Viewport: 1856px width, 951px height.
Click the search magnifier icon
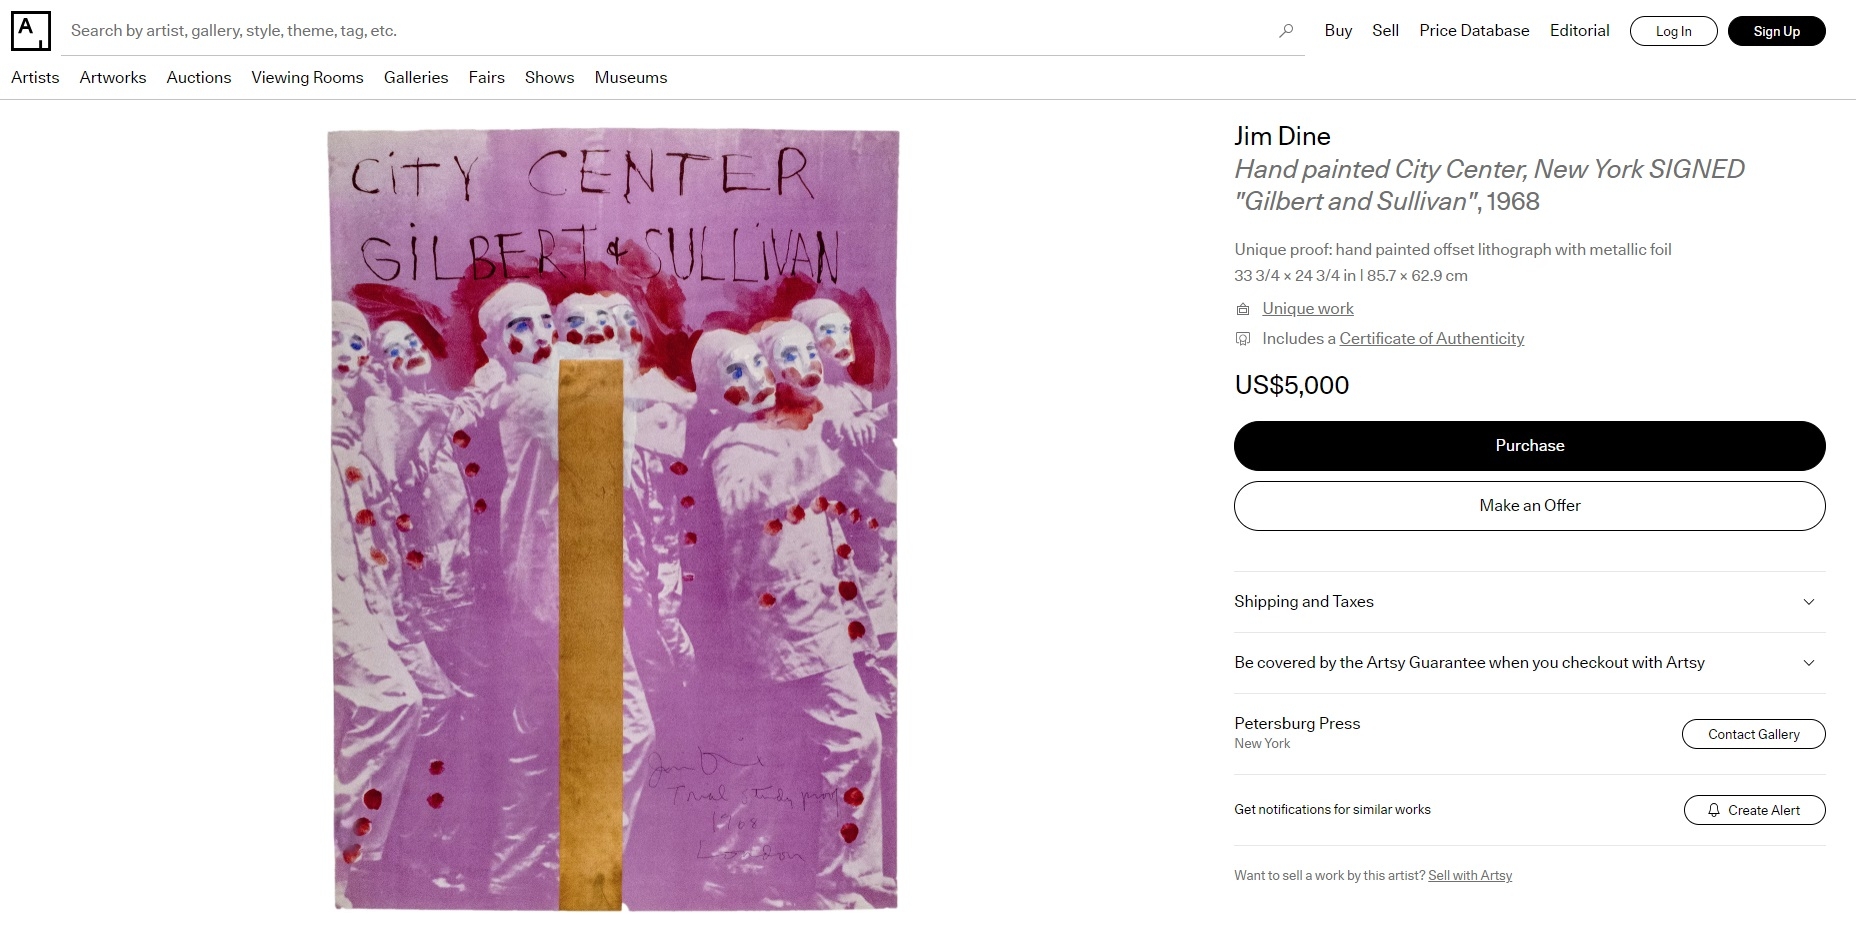click(x=1286, y=31)
